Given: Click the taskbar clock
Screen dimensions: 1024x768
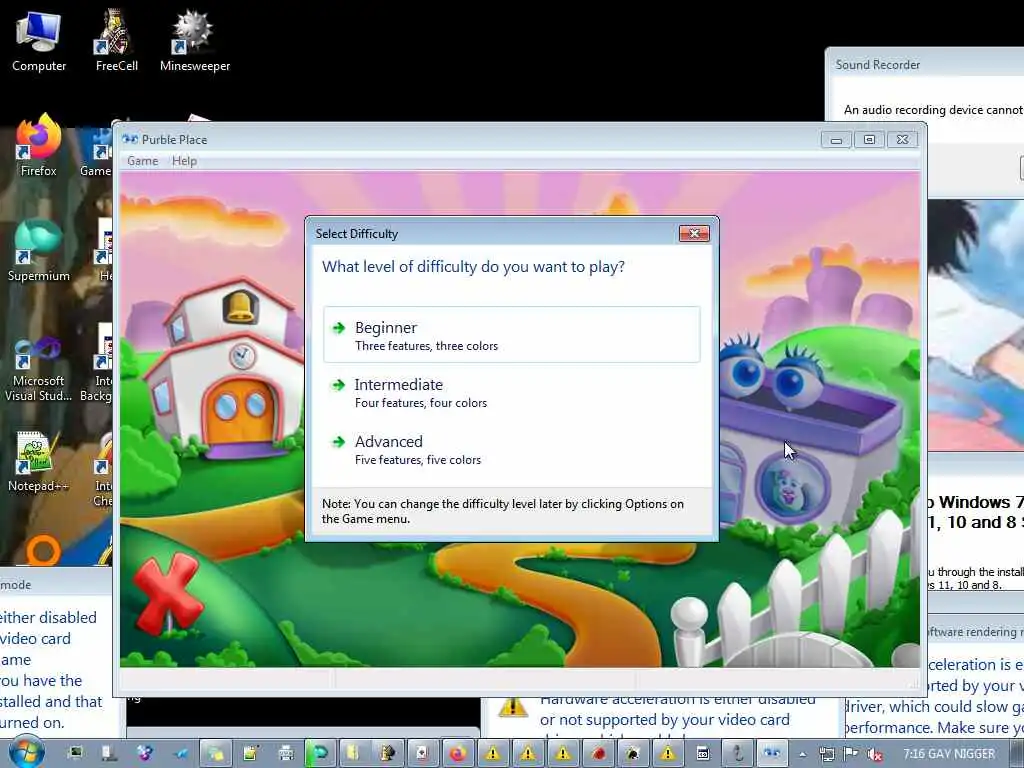Looking at the screenshot, I should tap(948, 754).
